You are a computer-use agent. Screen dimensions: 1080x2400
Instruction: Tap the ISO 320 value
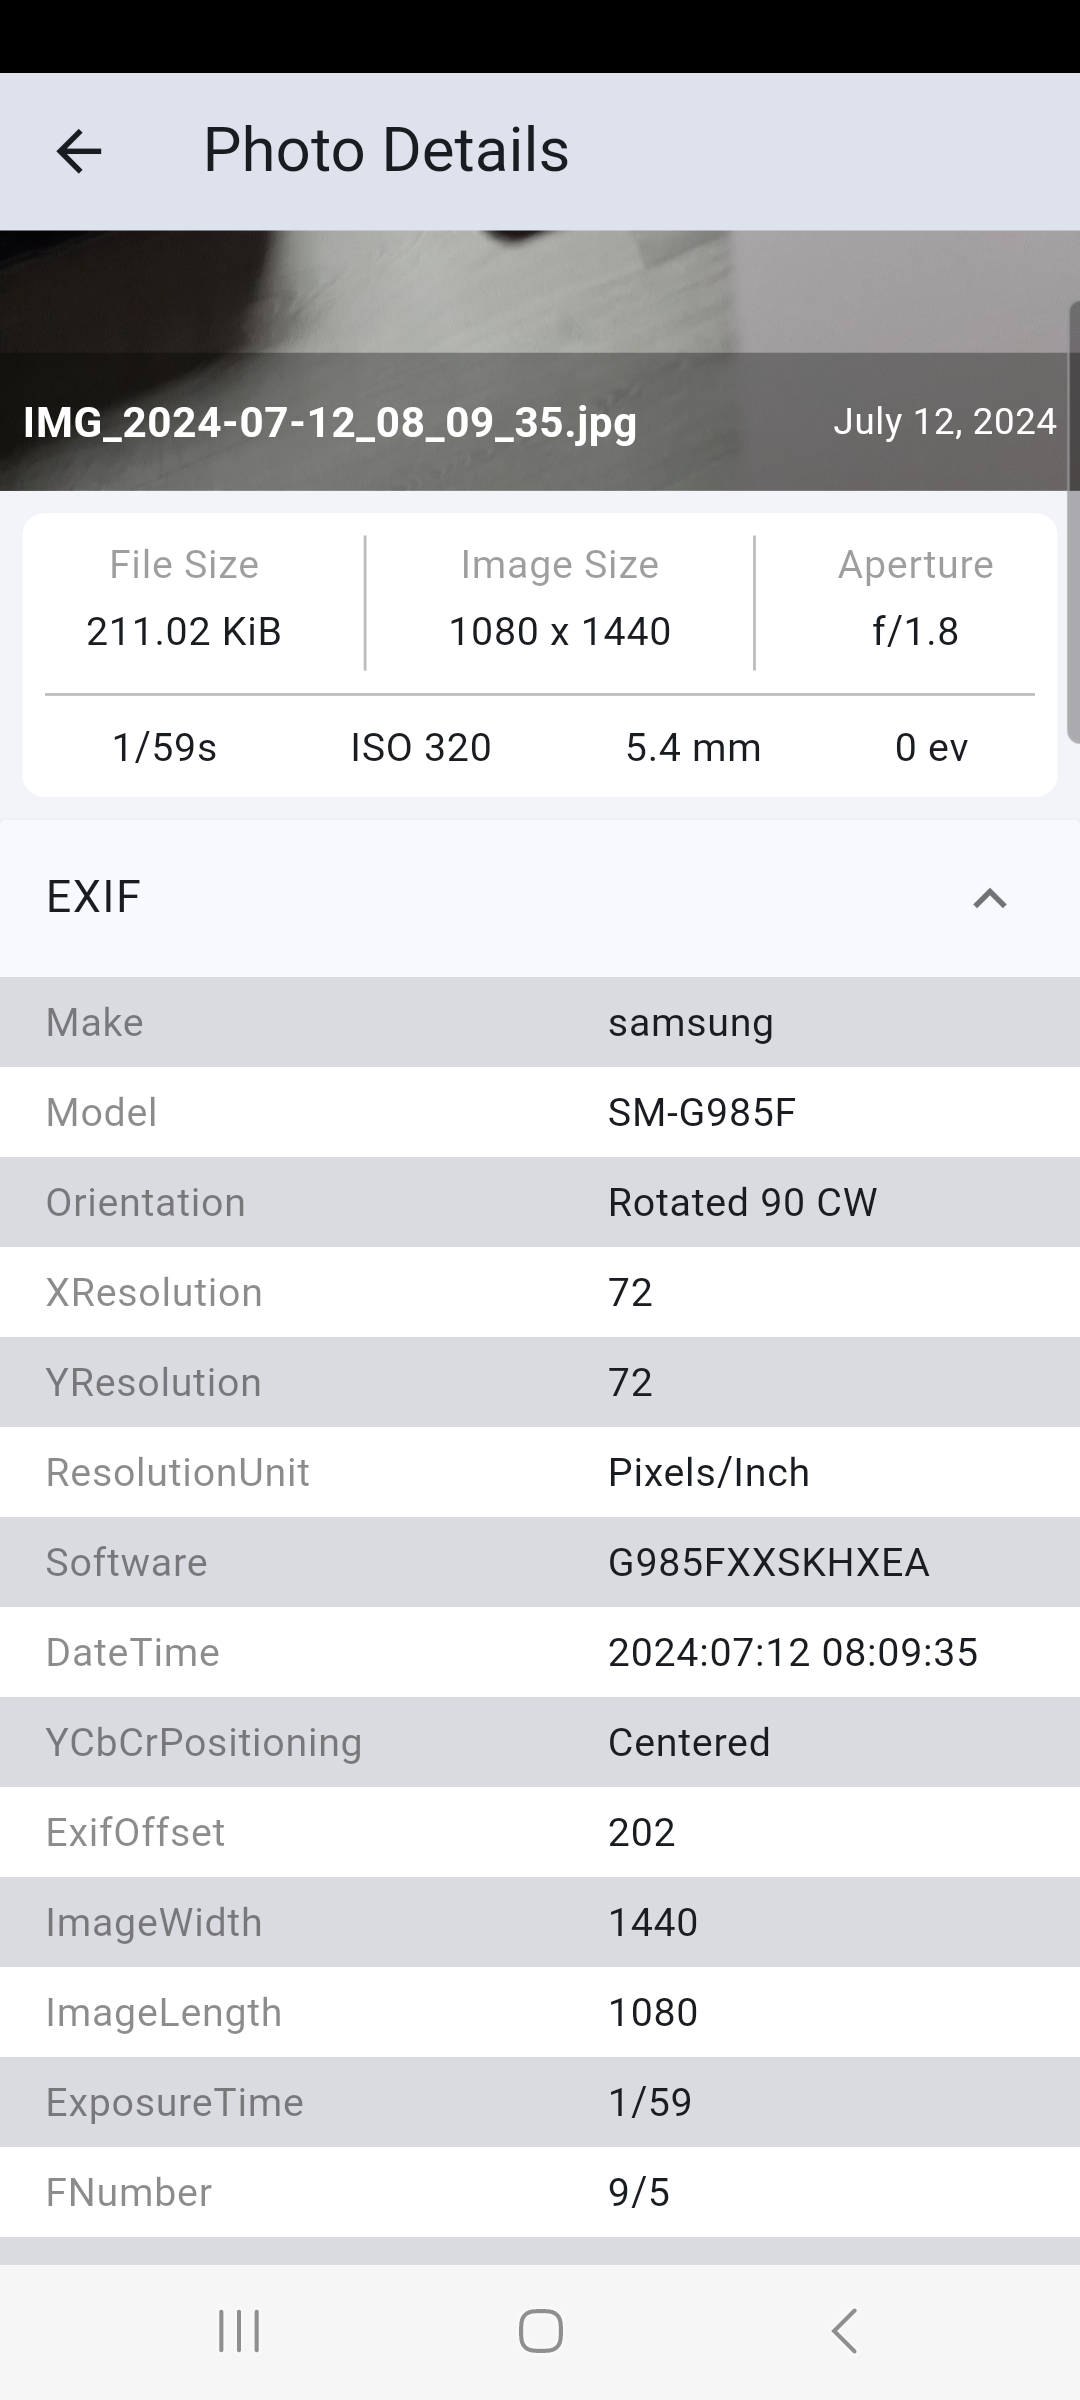[x=421, y=747]
